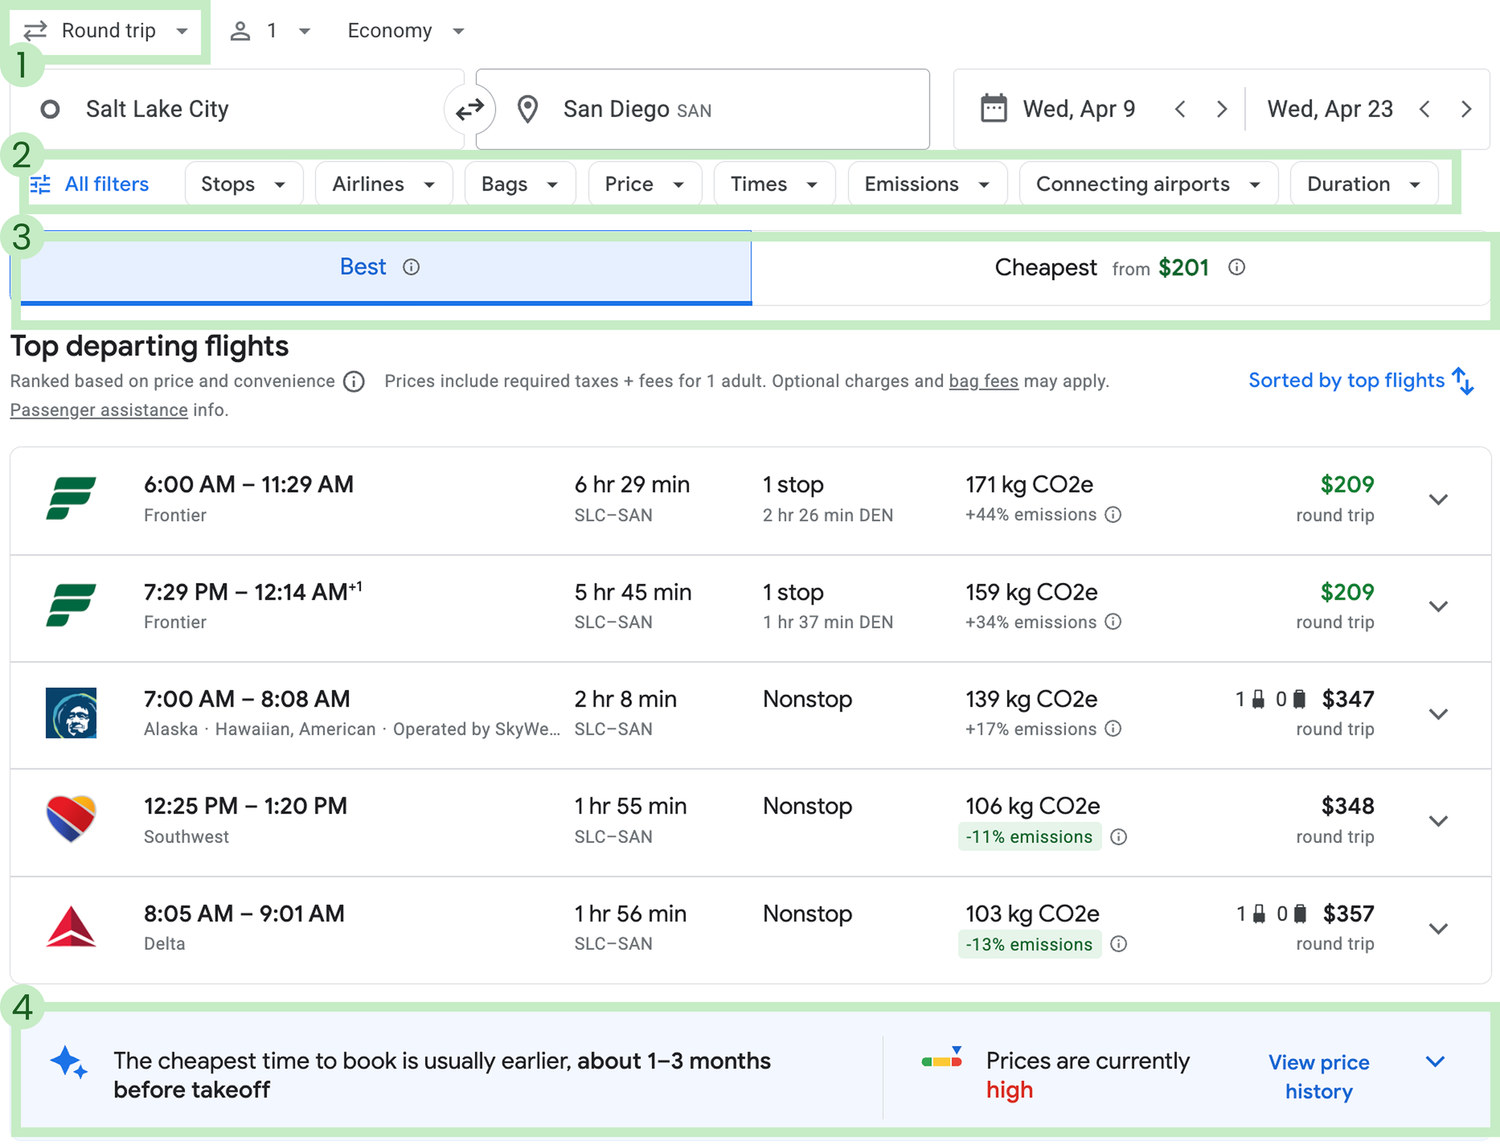The height and width of the screenshot is (1147, 1500).
Task: Show info about Best ranking
Action: pyautogui.click(x=411, y=267)
